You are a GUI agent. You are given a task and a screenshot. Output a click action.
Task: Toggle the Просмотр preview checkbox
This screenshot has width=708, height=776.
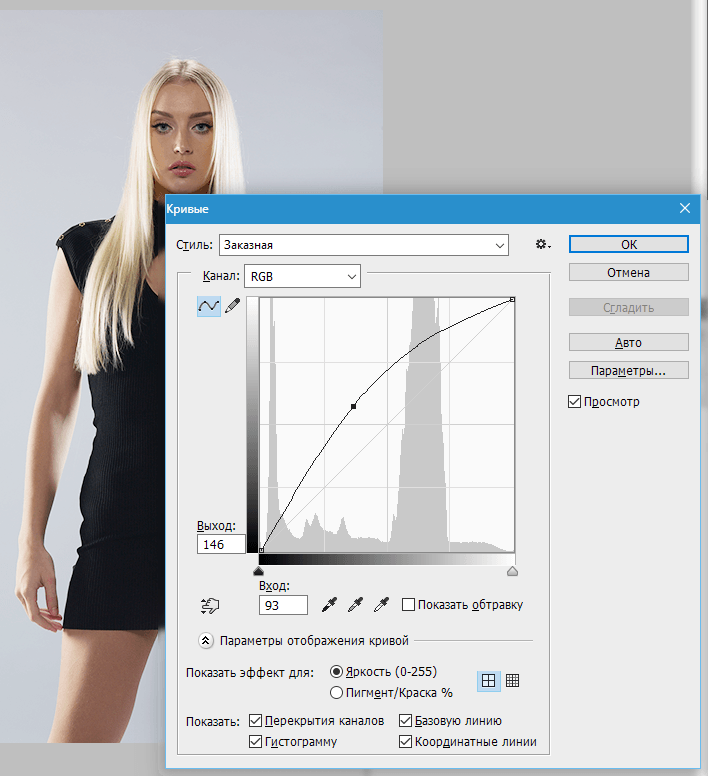coord(574,401)
